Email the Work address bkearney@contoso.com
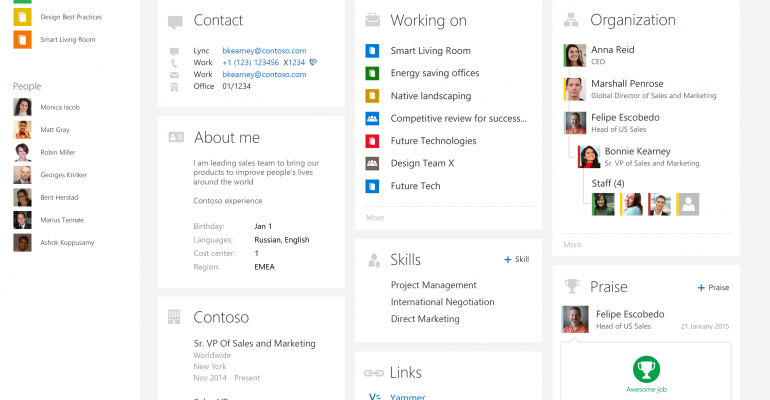 264,74
